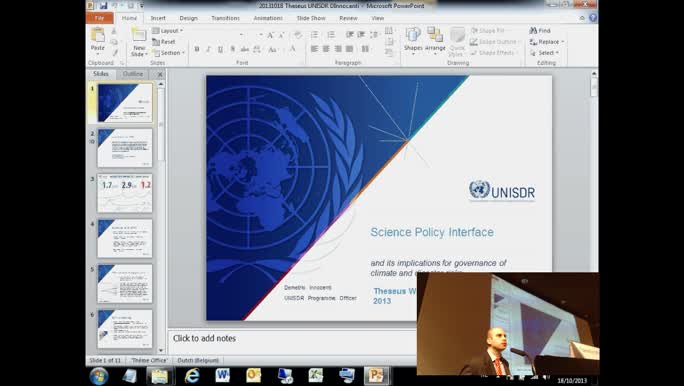Decrease the list indent level

349,35
